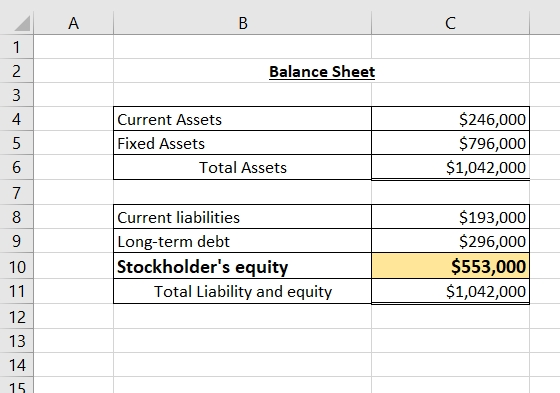Click the $796,000 value cell
The image size is (560, 393).
pos(450,143)
